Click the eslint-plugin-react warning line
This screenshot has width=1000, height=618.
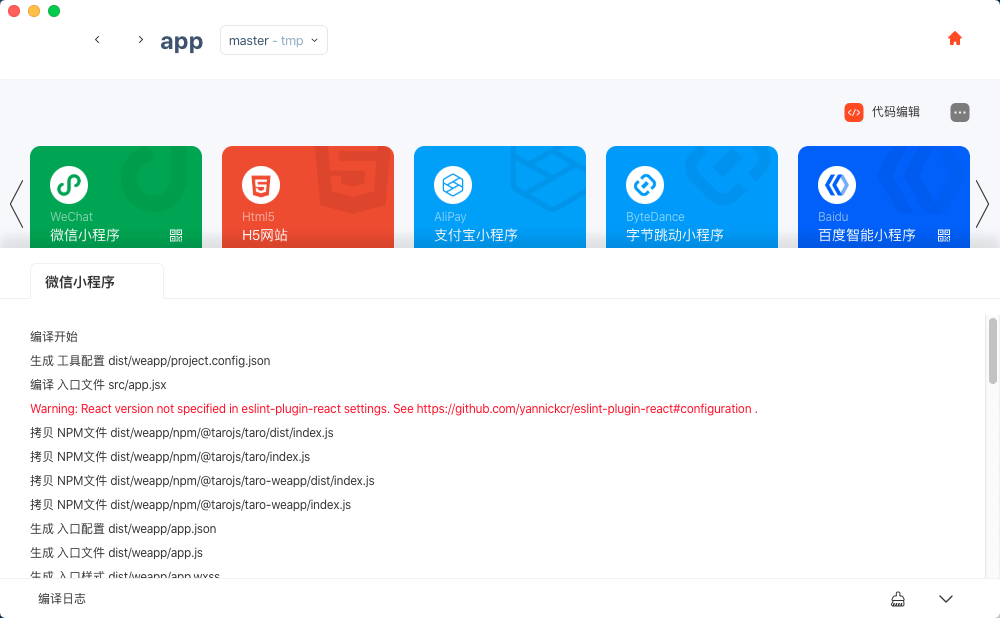click(394, 409)
